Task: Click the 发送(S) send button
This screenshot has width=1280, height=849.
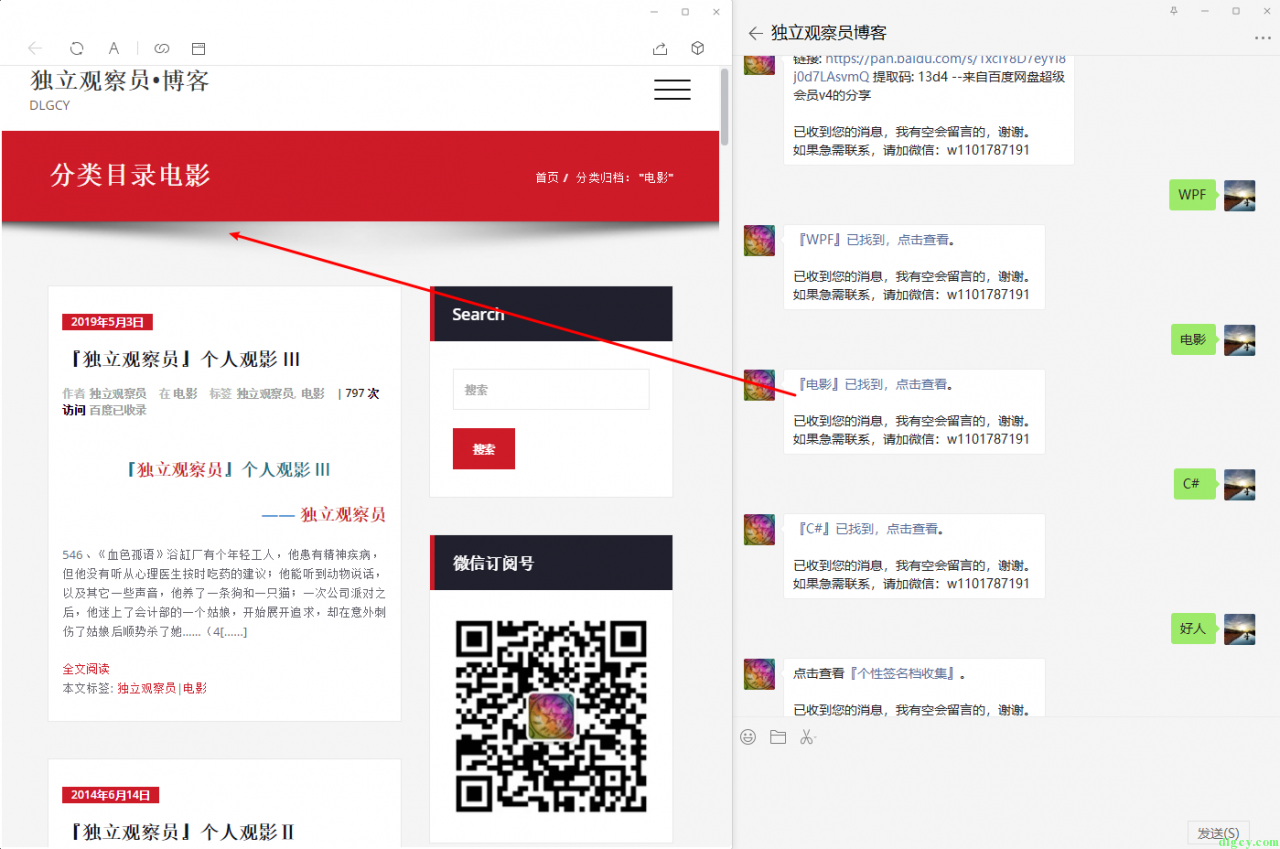Action: point(1218,833)
